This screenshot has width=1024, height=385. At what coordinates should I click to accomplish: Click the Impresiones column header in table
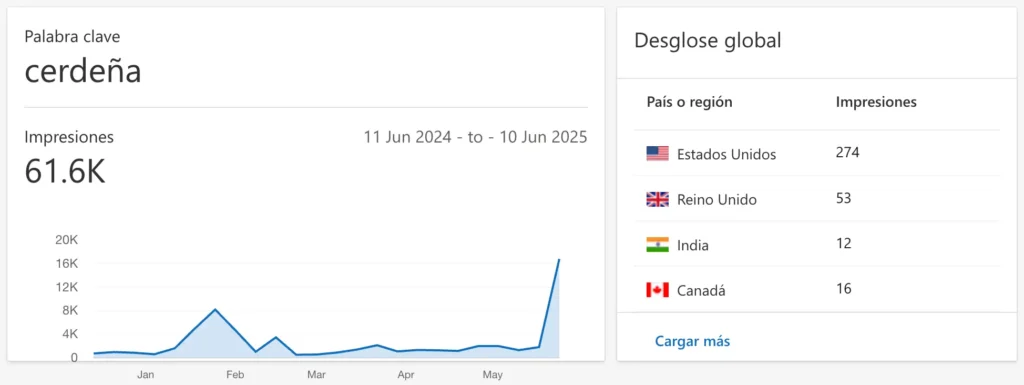point(876,102)
